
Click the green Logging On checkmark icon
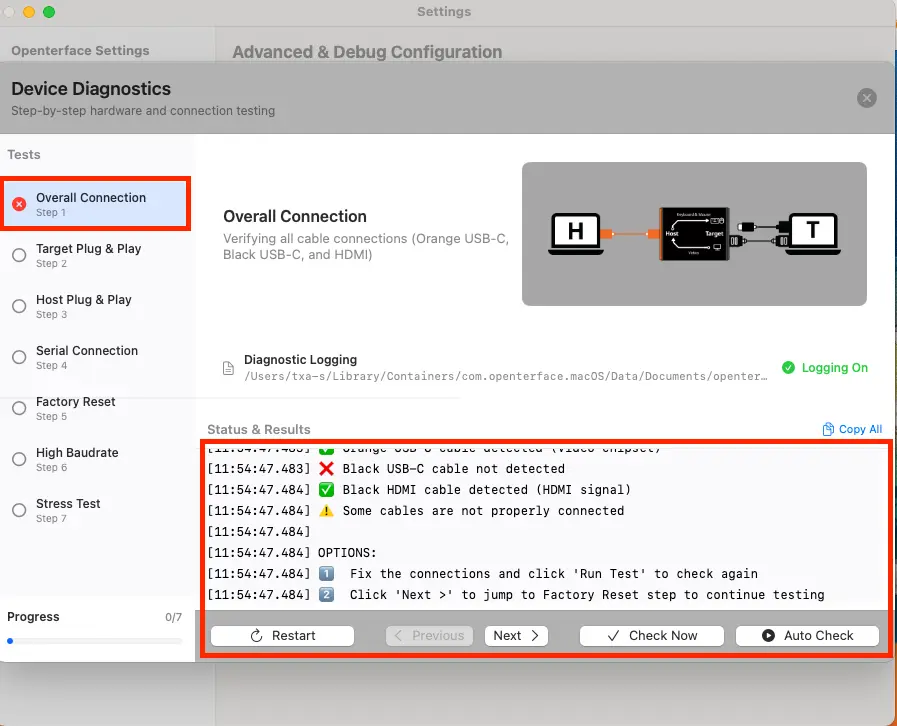(788, 368)
